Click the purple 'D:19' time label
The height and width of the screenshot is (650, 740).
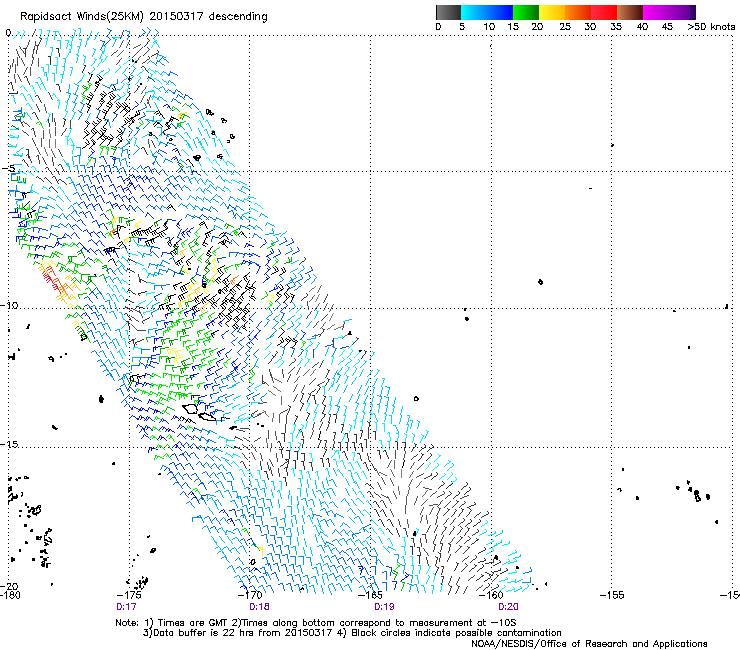pyautogui.click(x=384, y=606)
